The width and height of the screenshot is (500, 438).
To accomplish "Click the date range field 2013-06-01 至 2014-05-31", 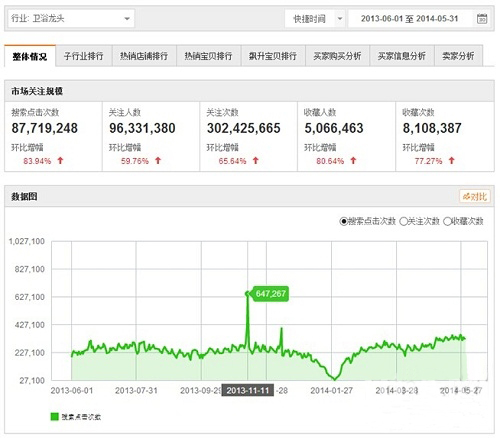I will point(410,19).
